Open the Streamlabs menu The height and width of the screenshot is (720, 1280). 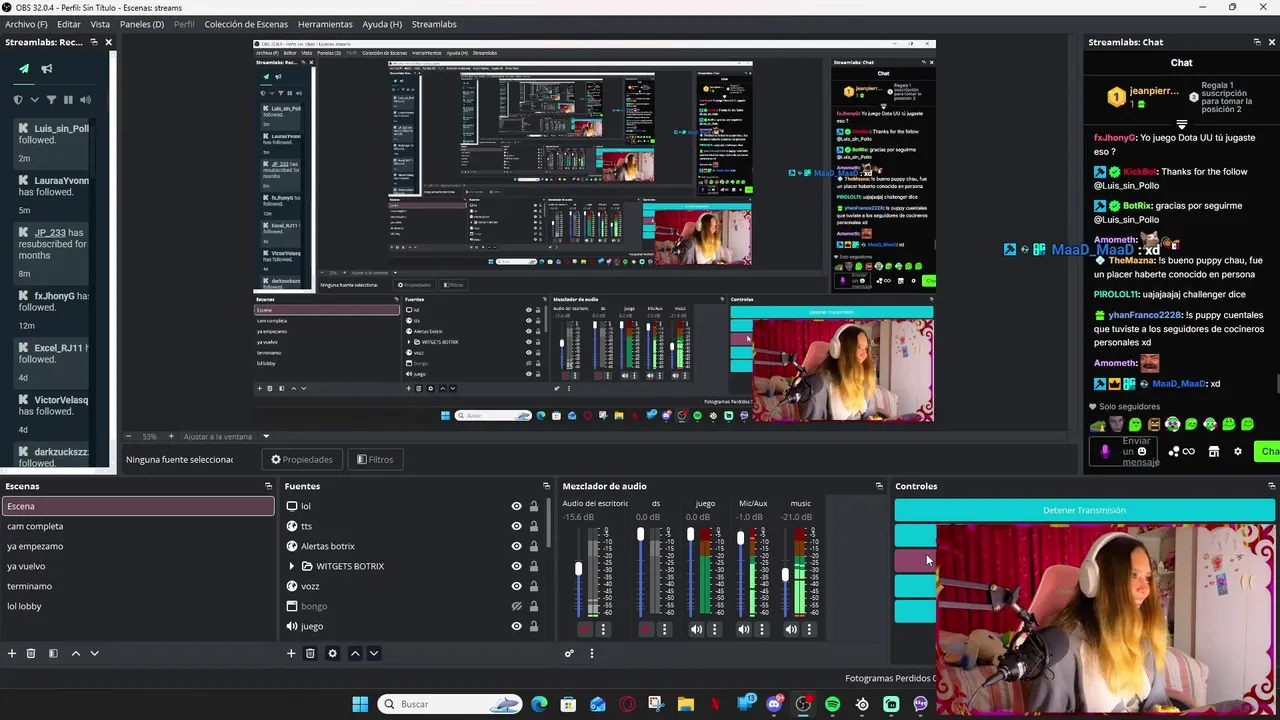click(x=434, y=24)
